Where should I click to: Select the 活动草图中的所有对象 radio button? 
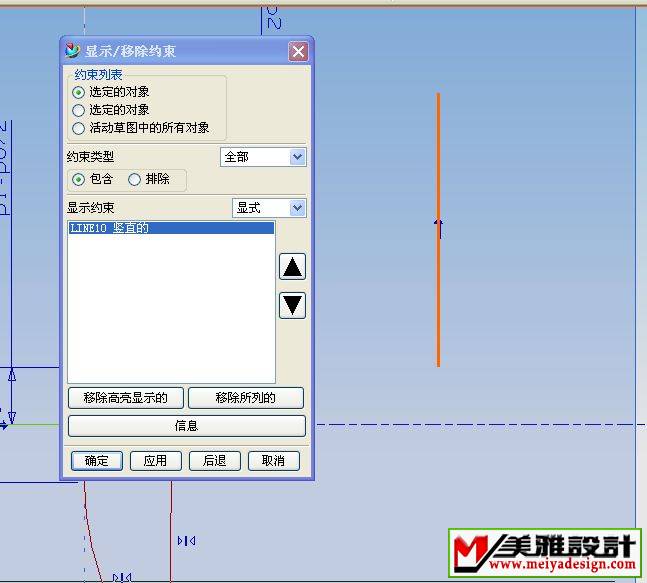pos(79,128)
